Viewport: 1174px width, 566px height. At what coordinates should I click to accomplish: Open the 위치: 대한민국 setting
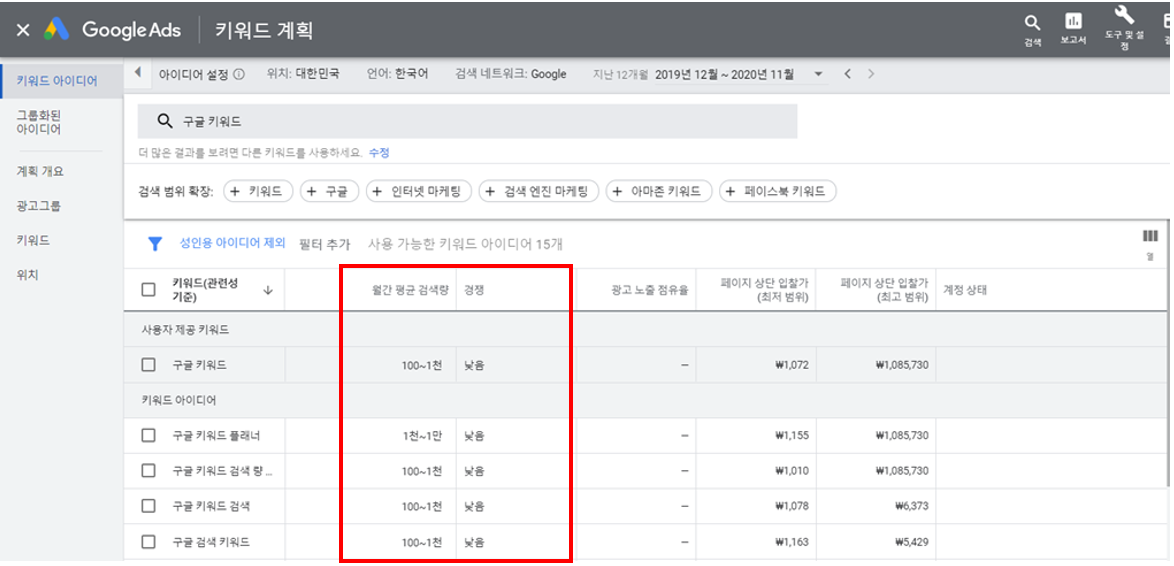tap(302, 74)
